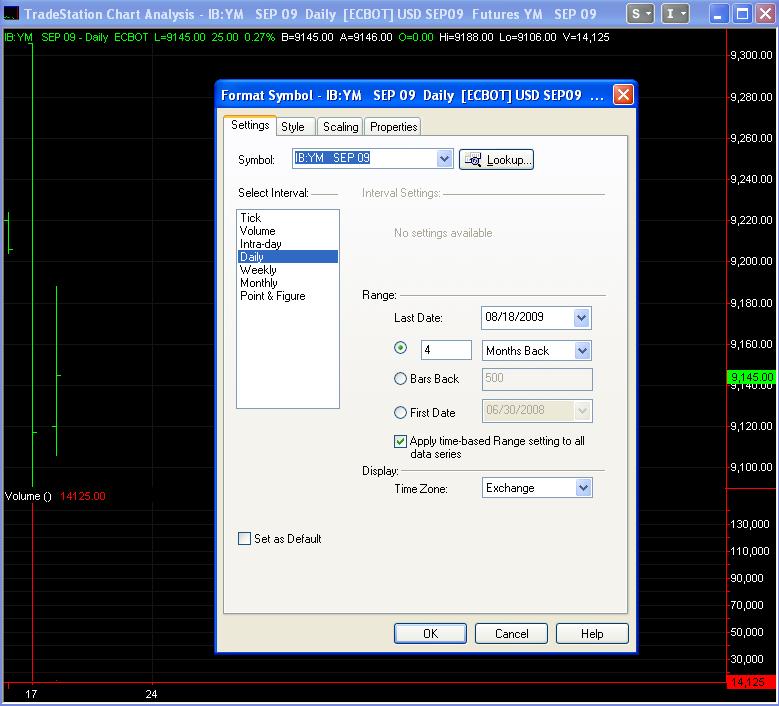
Task: Close the Format Symbol dialog
Action: click(623, 95)
